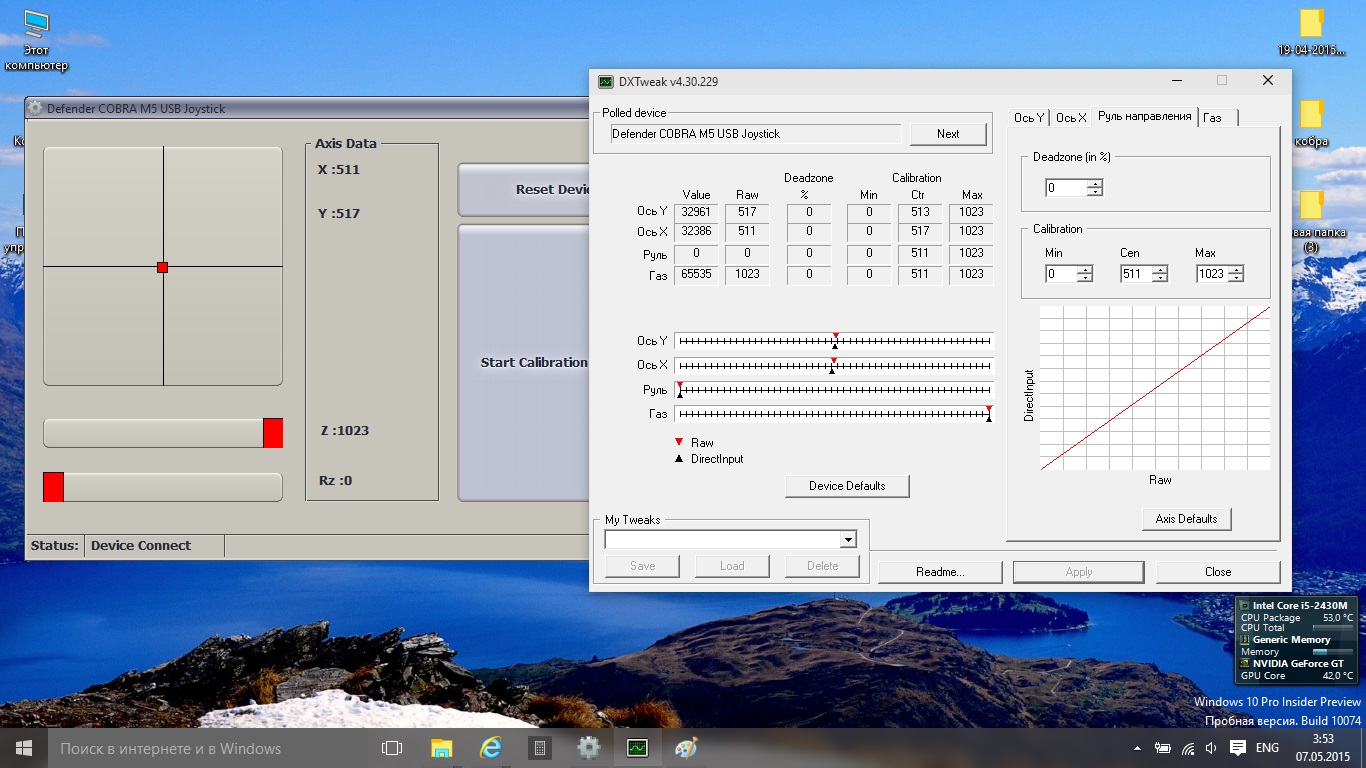Click Reset Device in the joystick window

click(522, 190)
